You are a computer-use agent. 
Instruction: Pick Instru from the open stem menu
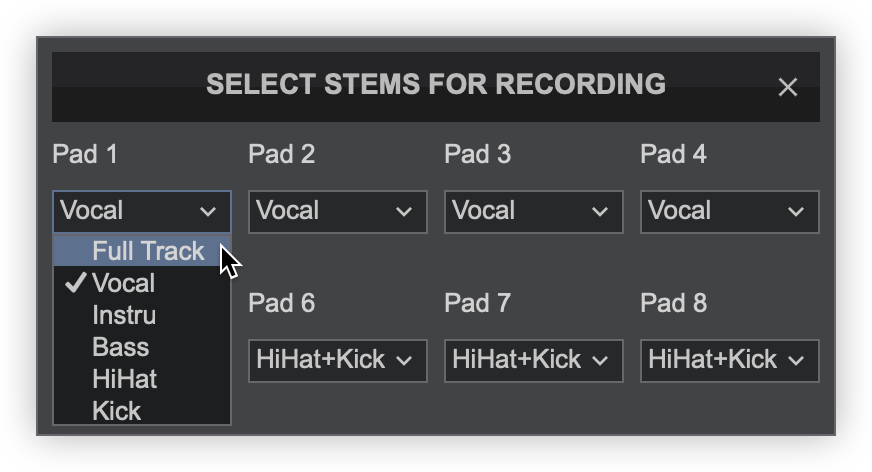click(124, 315)
